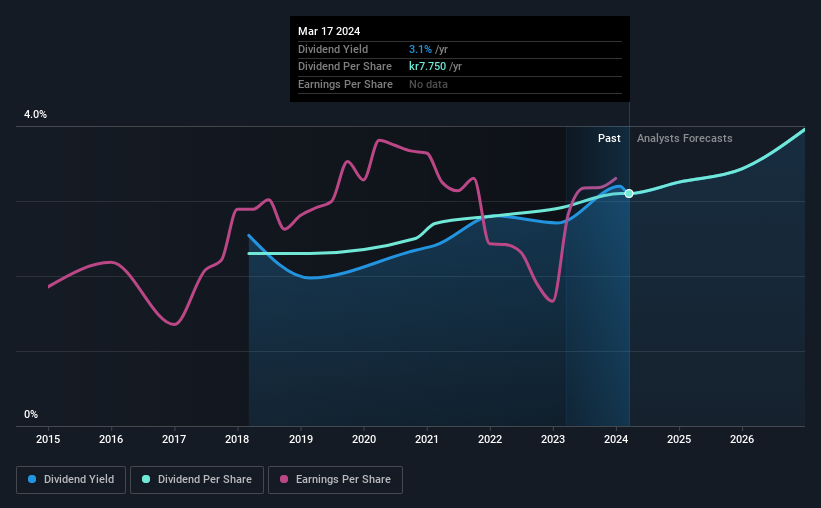Image resolution: width=821 pixels, height=508 pixels.
Task: Toggle the Dividend Yield legend button
Action: pyautogui.click(x=71, y=480)
